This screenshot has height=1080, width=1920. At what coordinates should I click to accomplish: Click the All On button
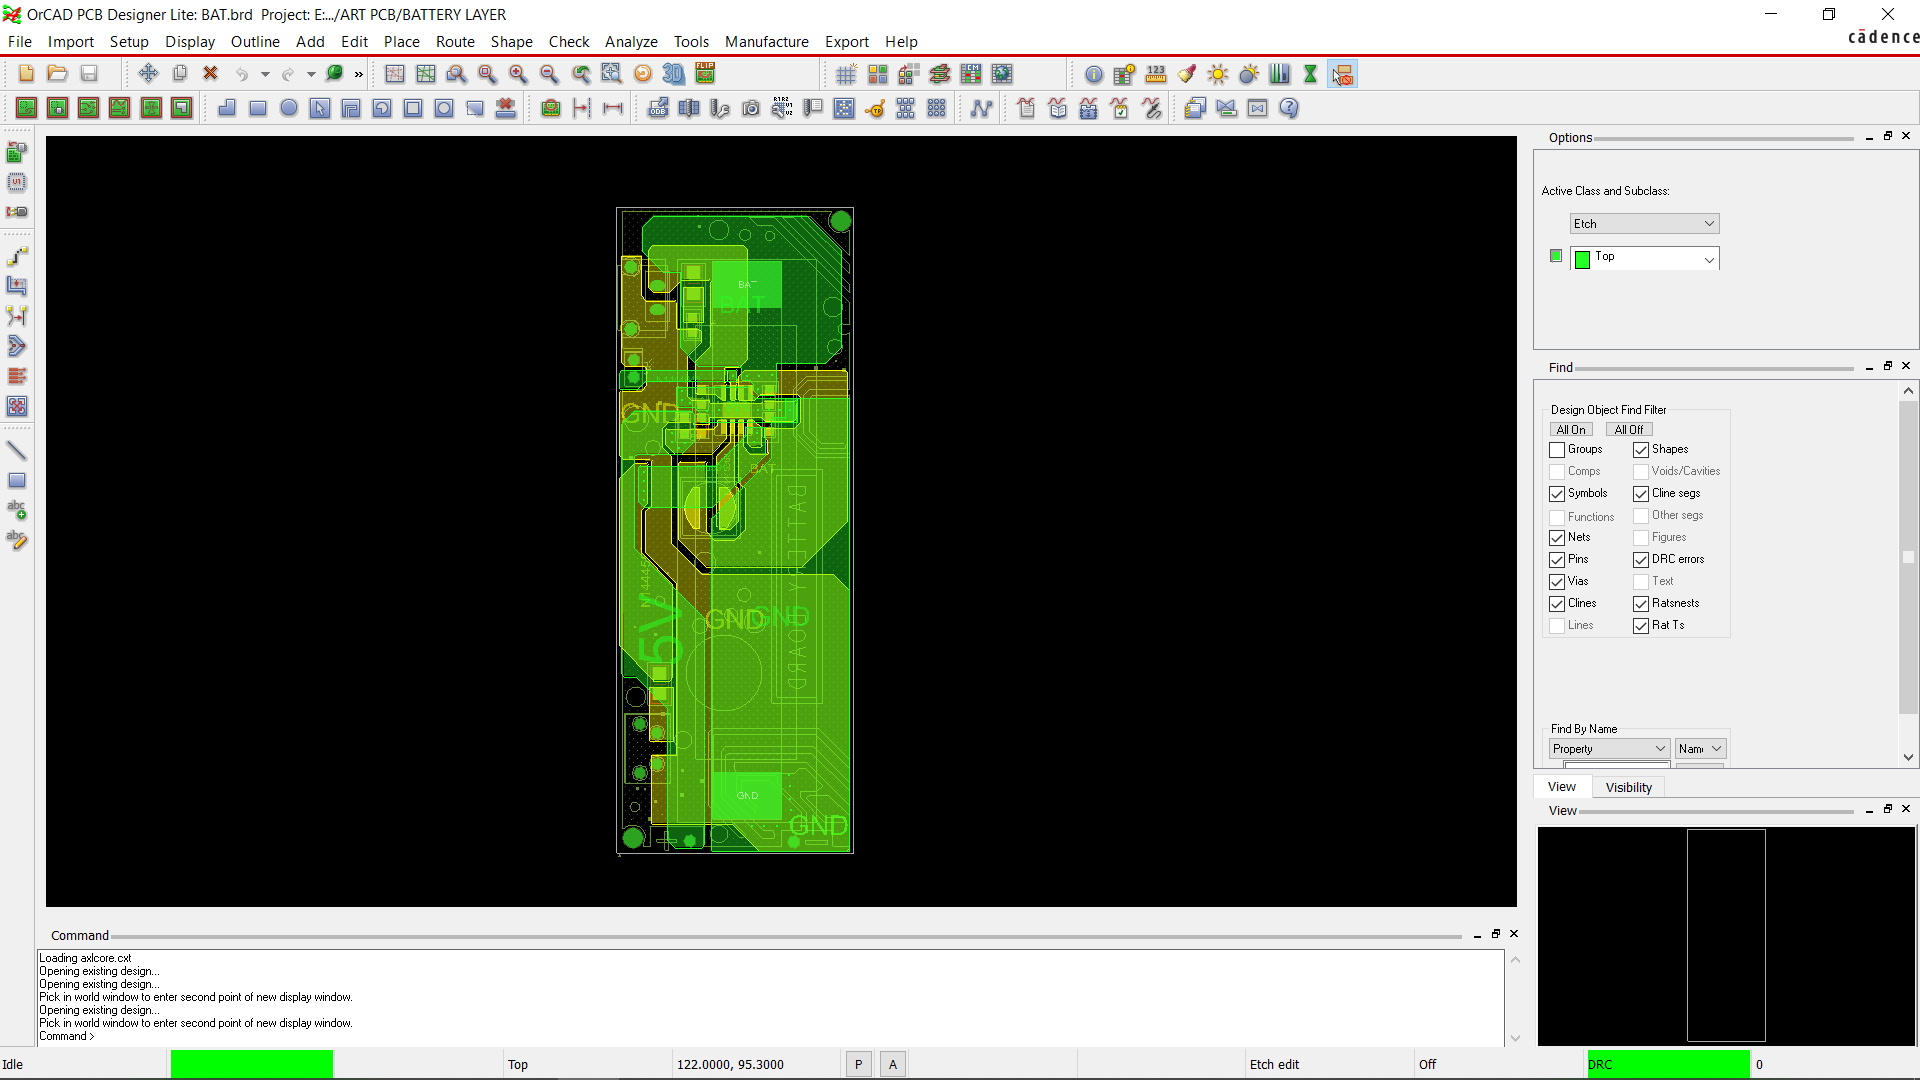point(1570,430)
